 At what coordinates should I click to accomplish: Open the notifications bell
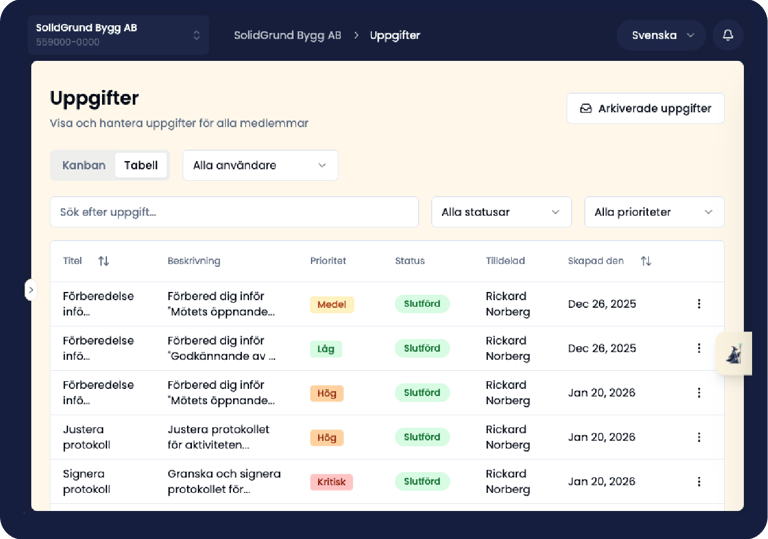(x=728, y=35)
